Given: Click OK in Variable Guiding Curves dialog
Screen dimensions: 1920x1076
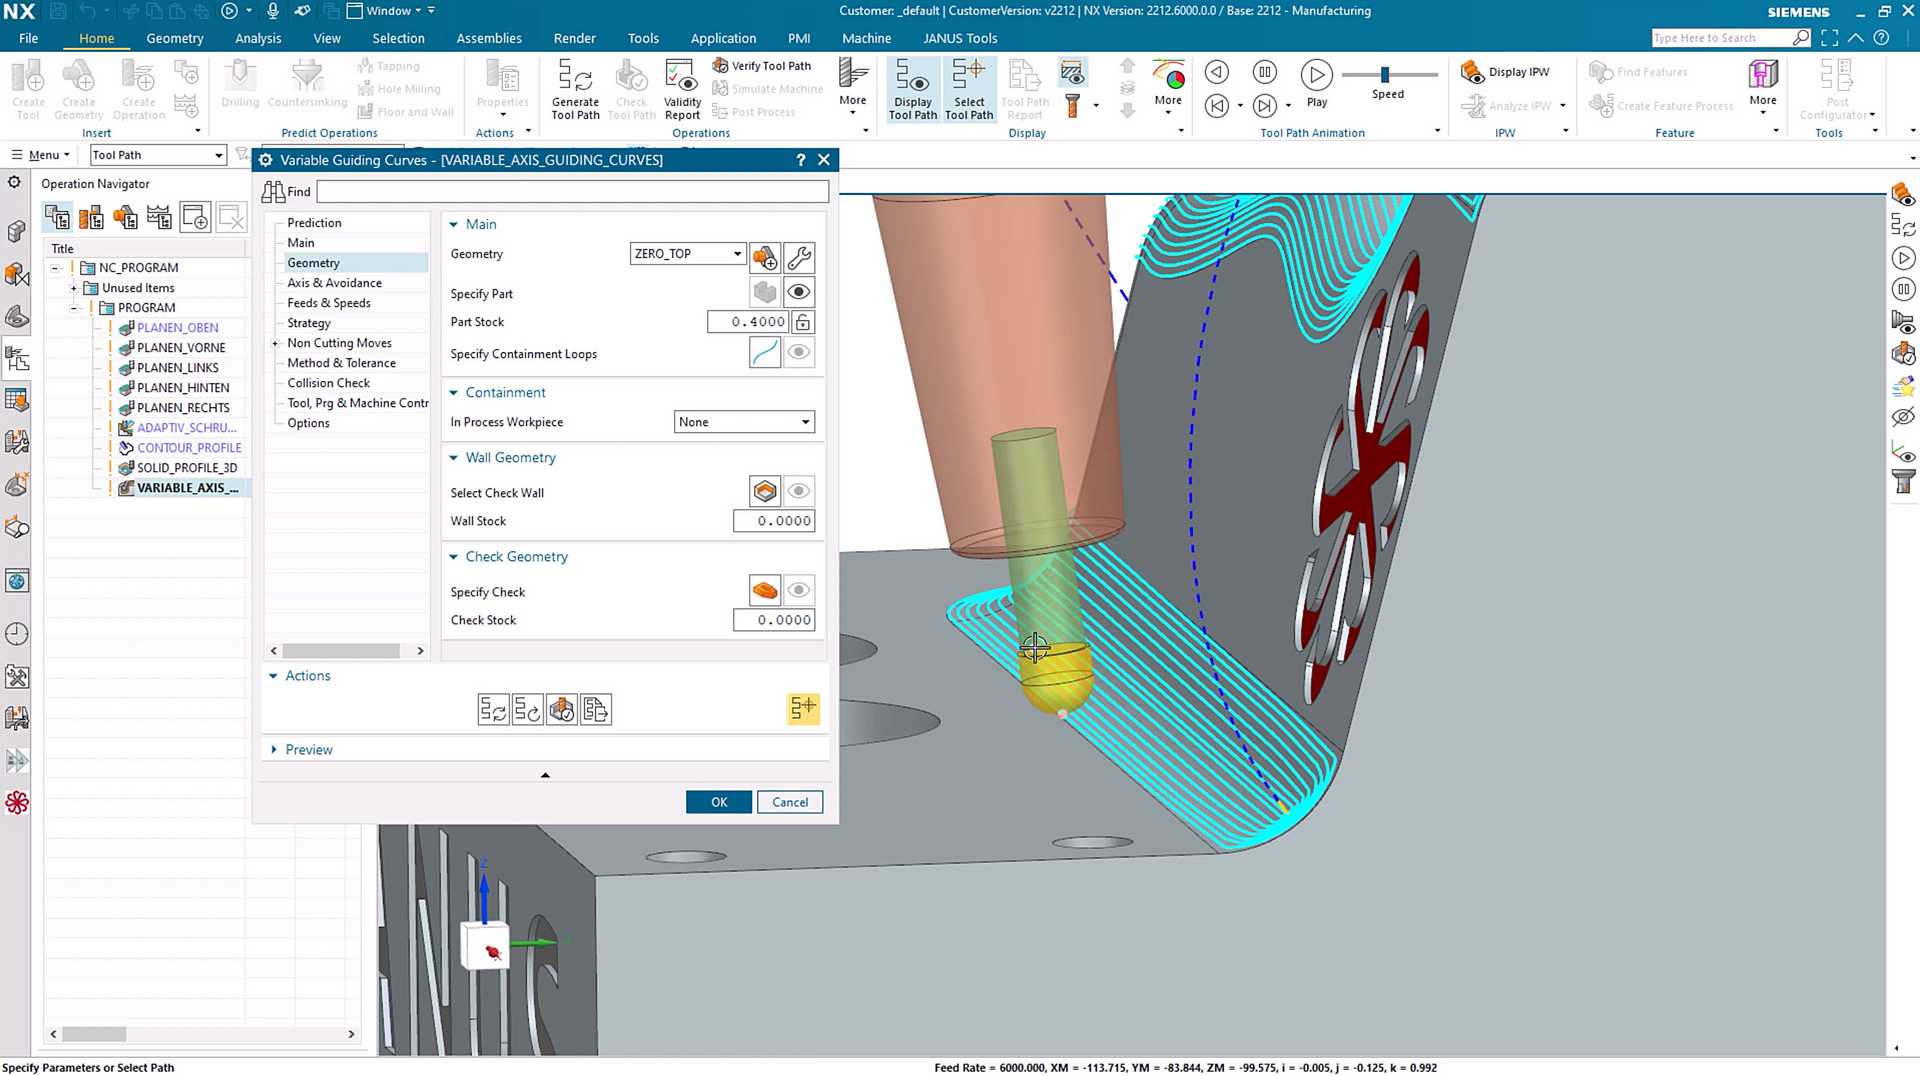Looking at the screenshot, I should tap(719, 802).
